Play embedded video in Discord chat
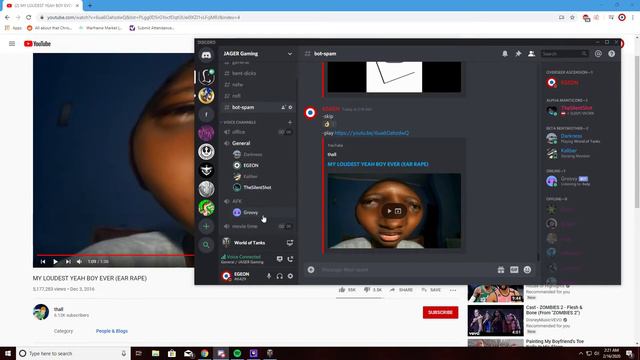 tap(389, 211)
